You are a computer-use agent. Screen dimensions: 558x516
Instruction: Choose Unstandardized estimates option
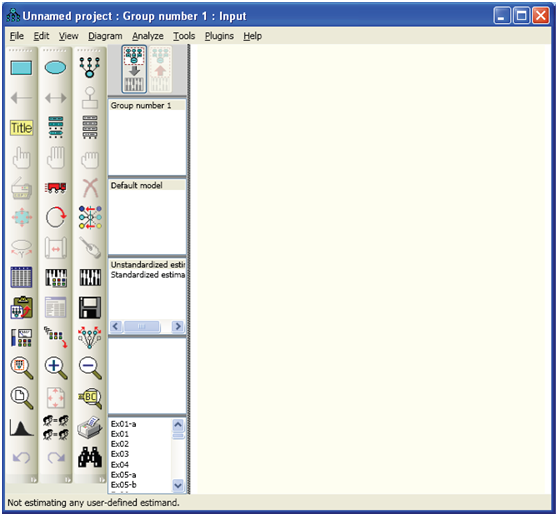pos(147,265)
